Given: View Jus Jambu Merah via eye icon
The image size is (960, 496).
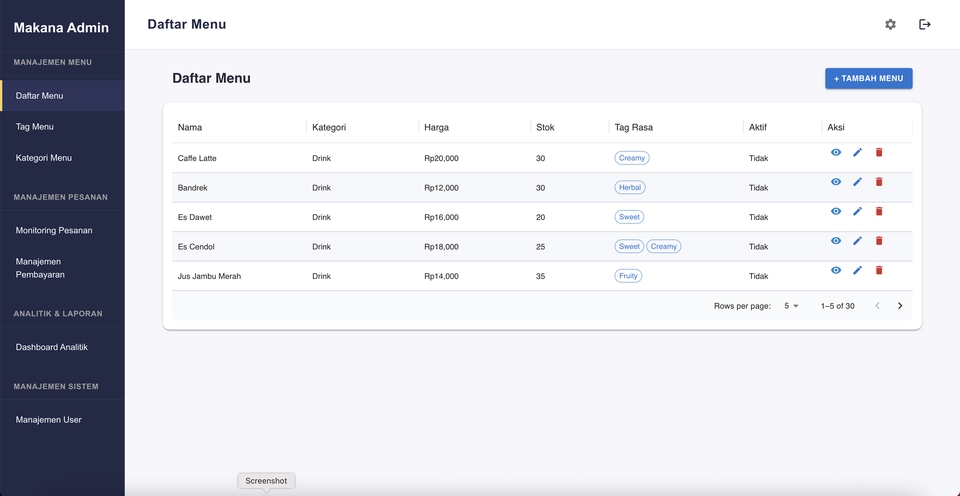Looking at the screenshot, I should tap(836, 271).
